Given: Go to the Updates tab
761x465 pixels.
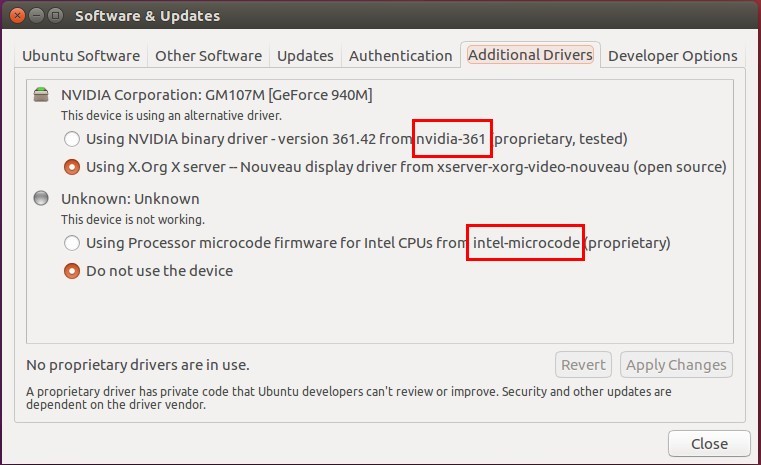Looking at the screenshot, I should [x=305, y=56].
